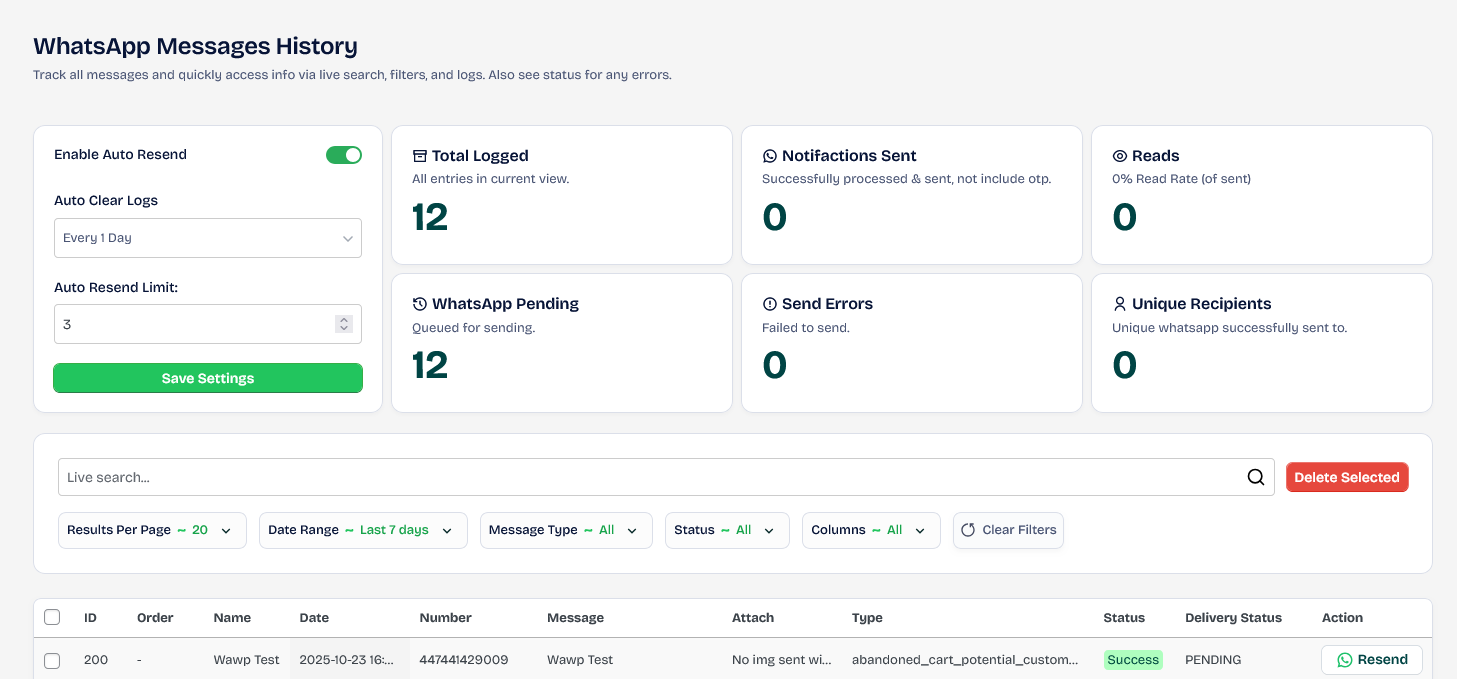The width and height of the screenshot is (1457, 679).
Task: Click the Send Errors warning icon
Action: click(x=770, y=304)
